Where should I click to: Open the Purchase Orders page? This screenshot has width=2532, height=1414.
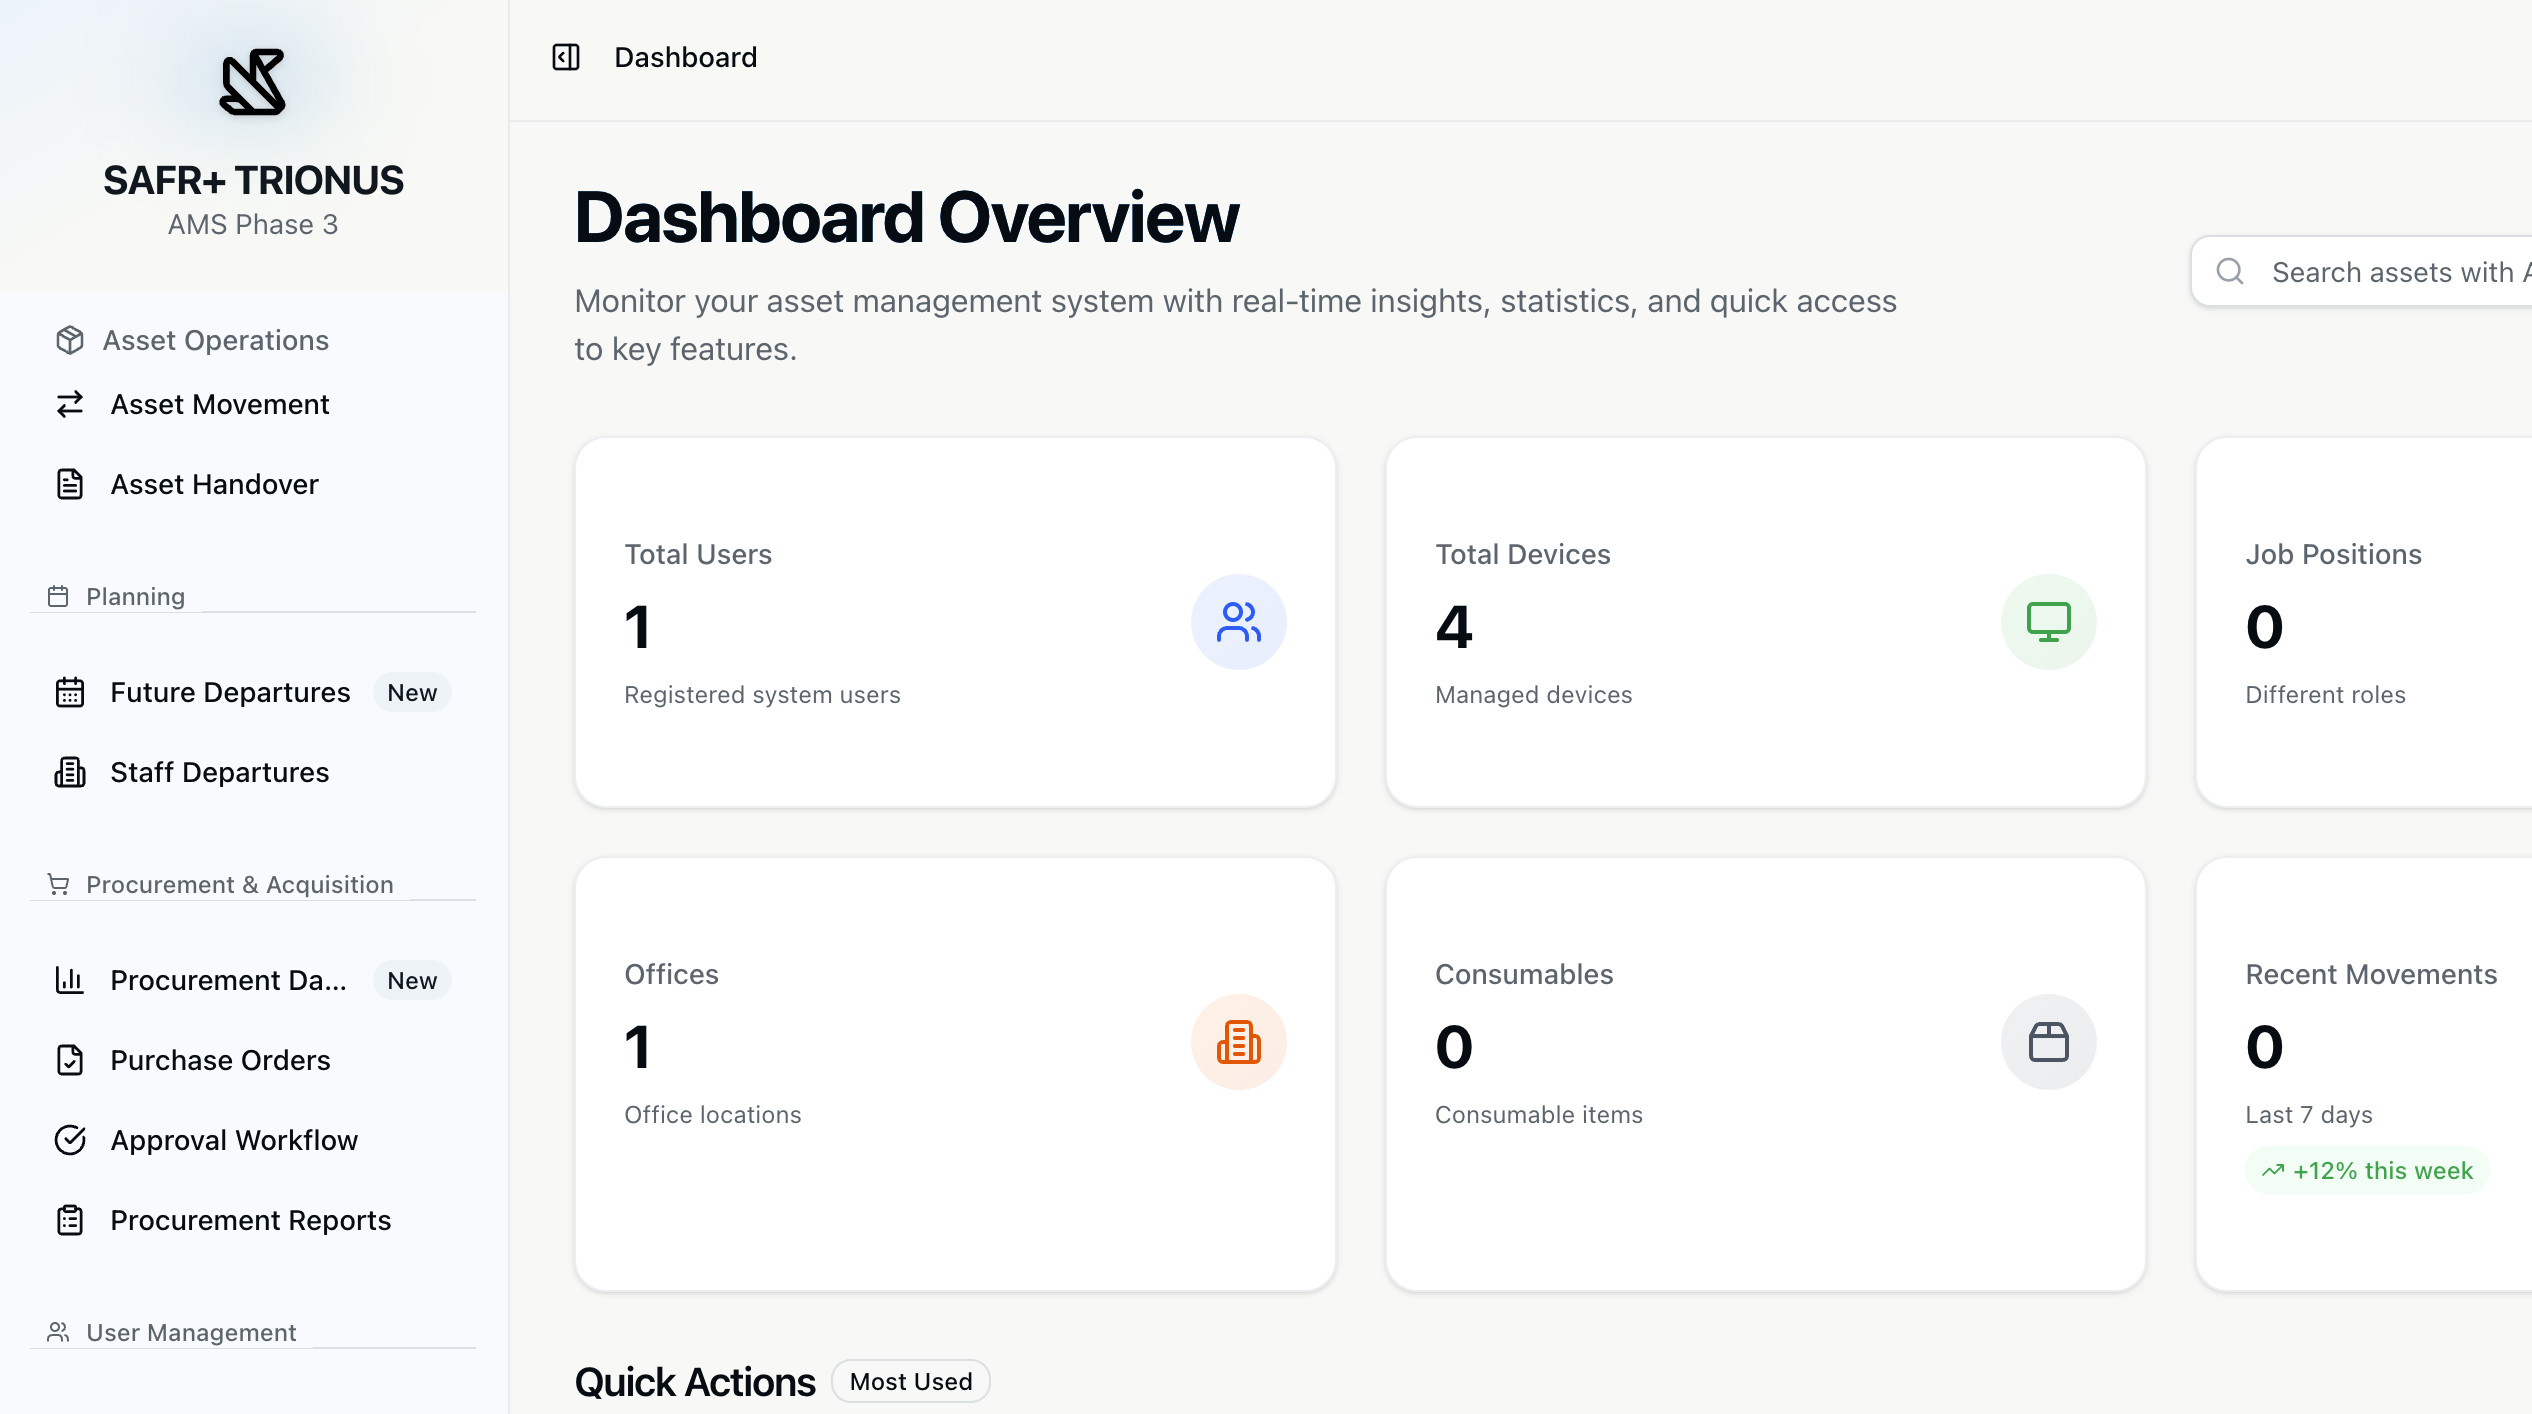(220, 1060)
